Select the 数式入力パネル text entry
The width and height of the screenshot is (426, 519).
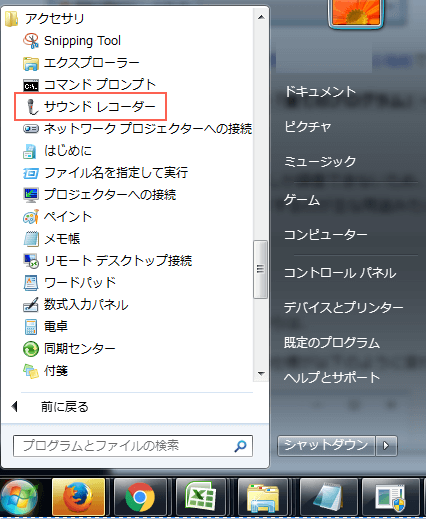(x=86, y=305)
